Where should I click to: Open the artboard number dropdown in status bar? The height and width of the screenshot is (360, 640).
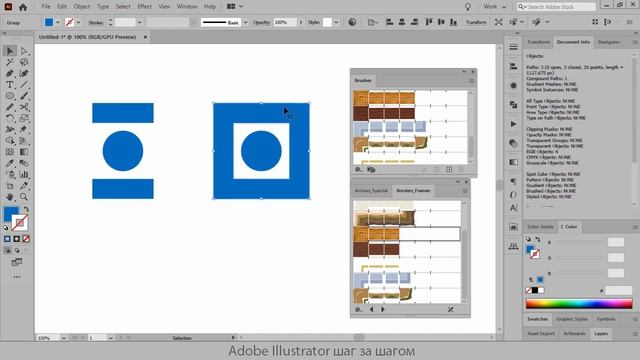[x=111, y=338]
